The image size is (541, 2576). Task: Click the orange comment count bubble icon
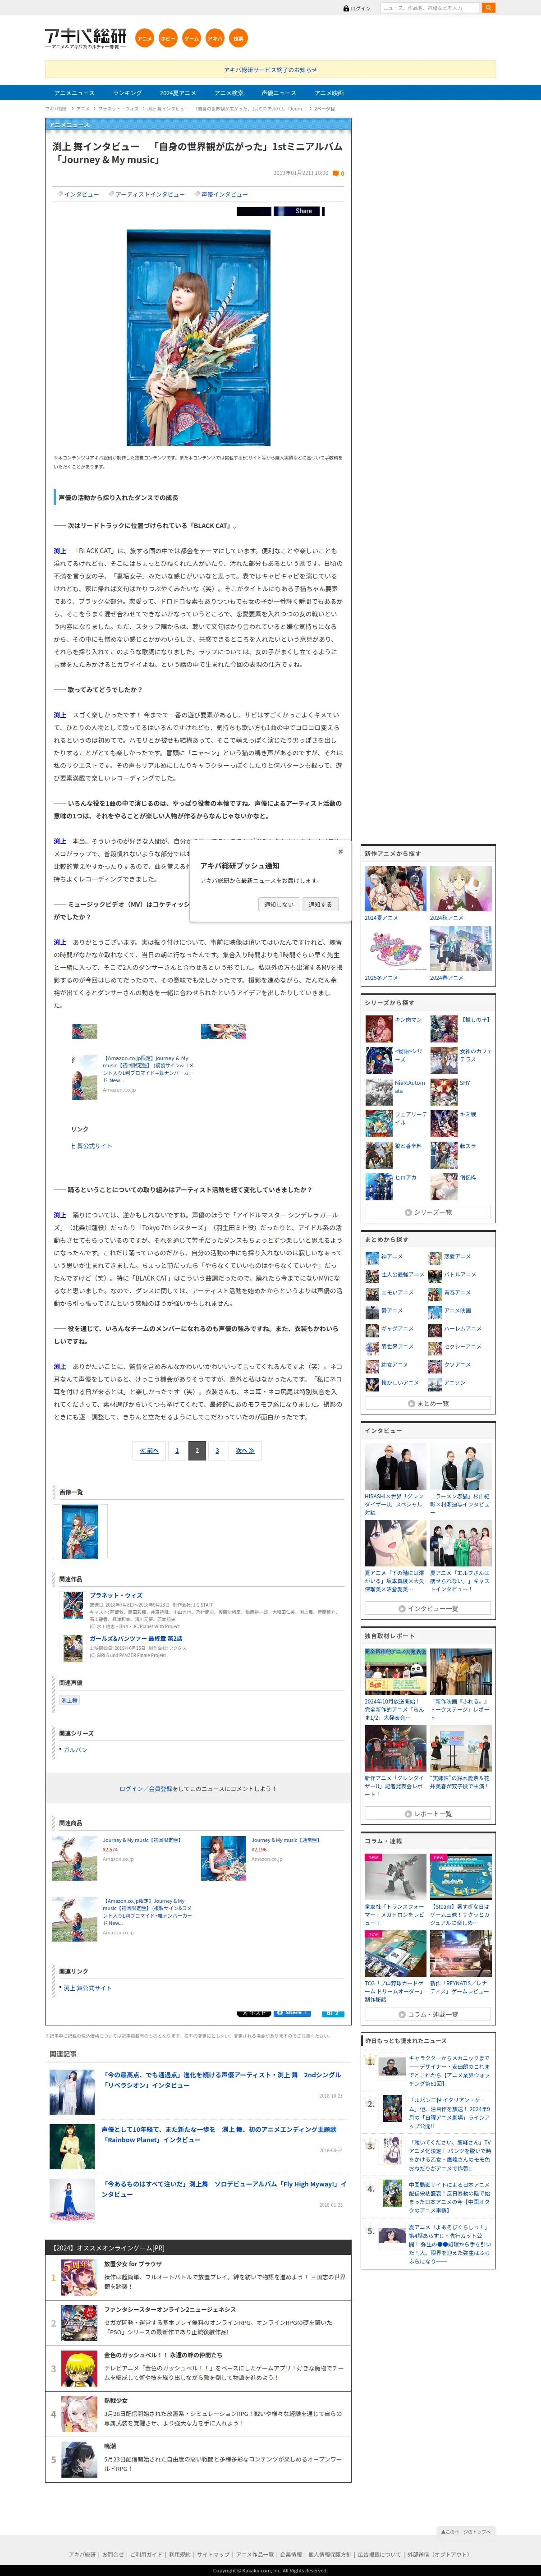[336, 173]
